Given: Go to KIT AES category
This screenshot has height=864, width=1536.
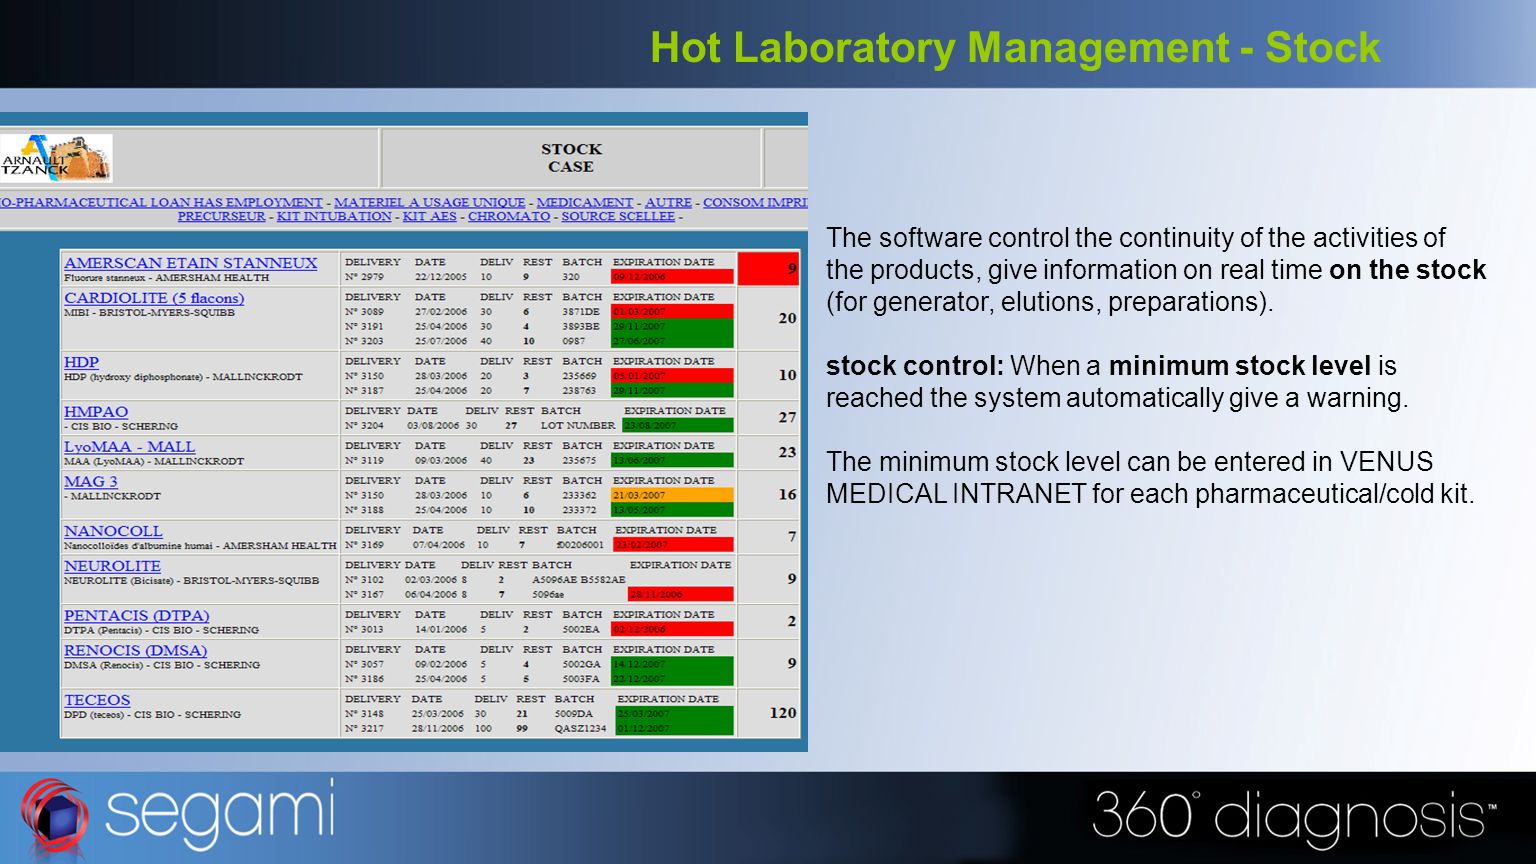Looking at the screenshot, I should pyautogui.click(x=429, y=216).
